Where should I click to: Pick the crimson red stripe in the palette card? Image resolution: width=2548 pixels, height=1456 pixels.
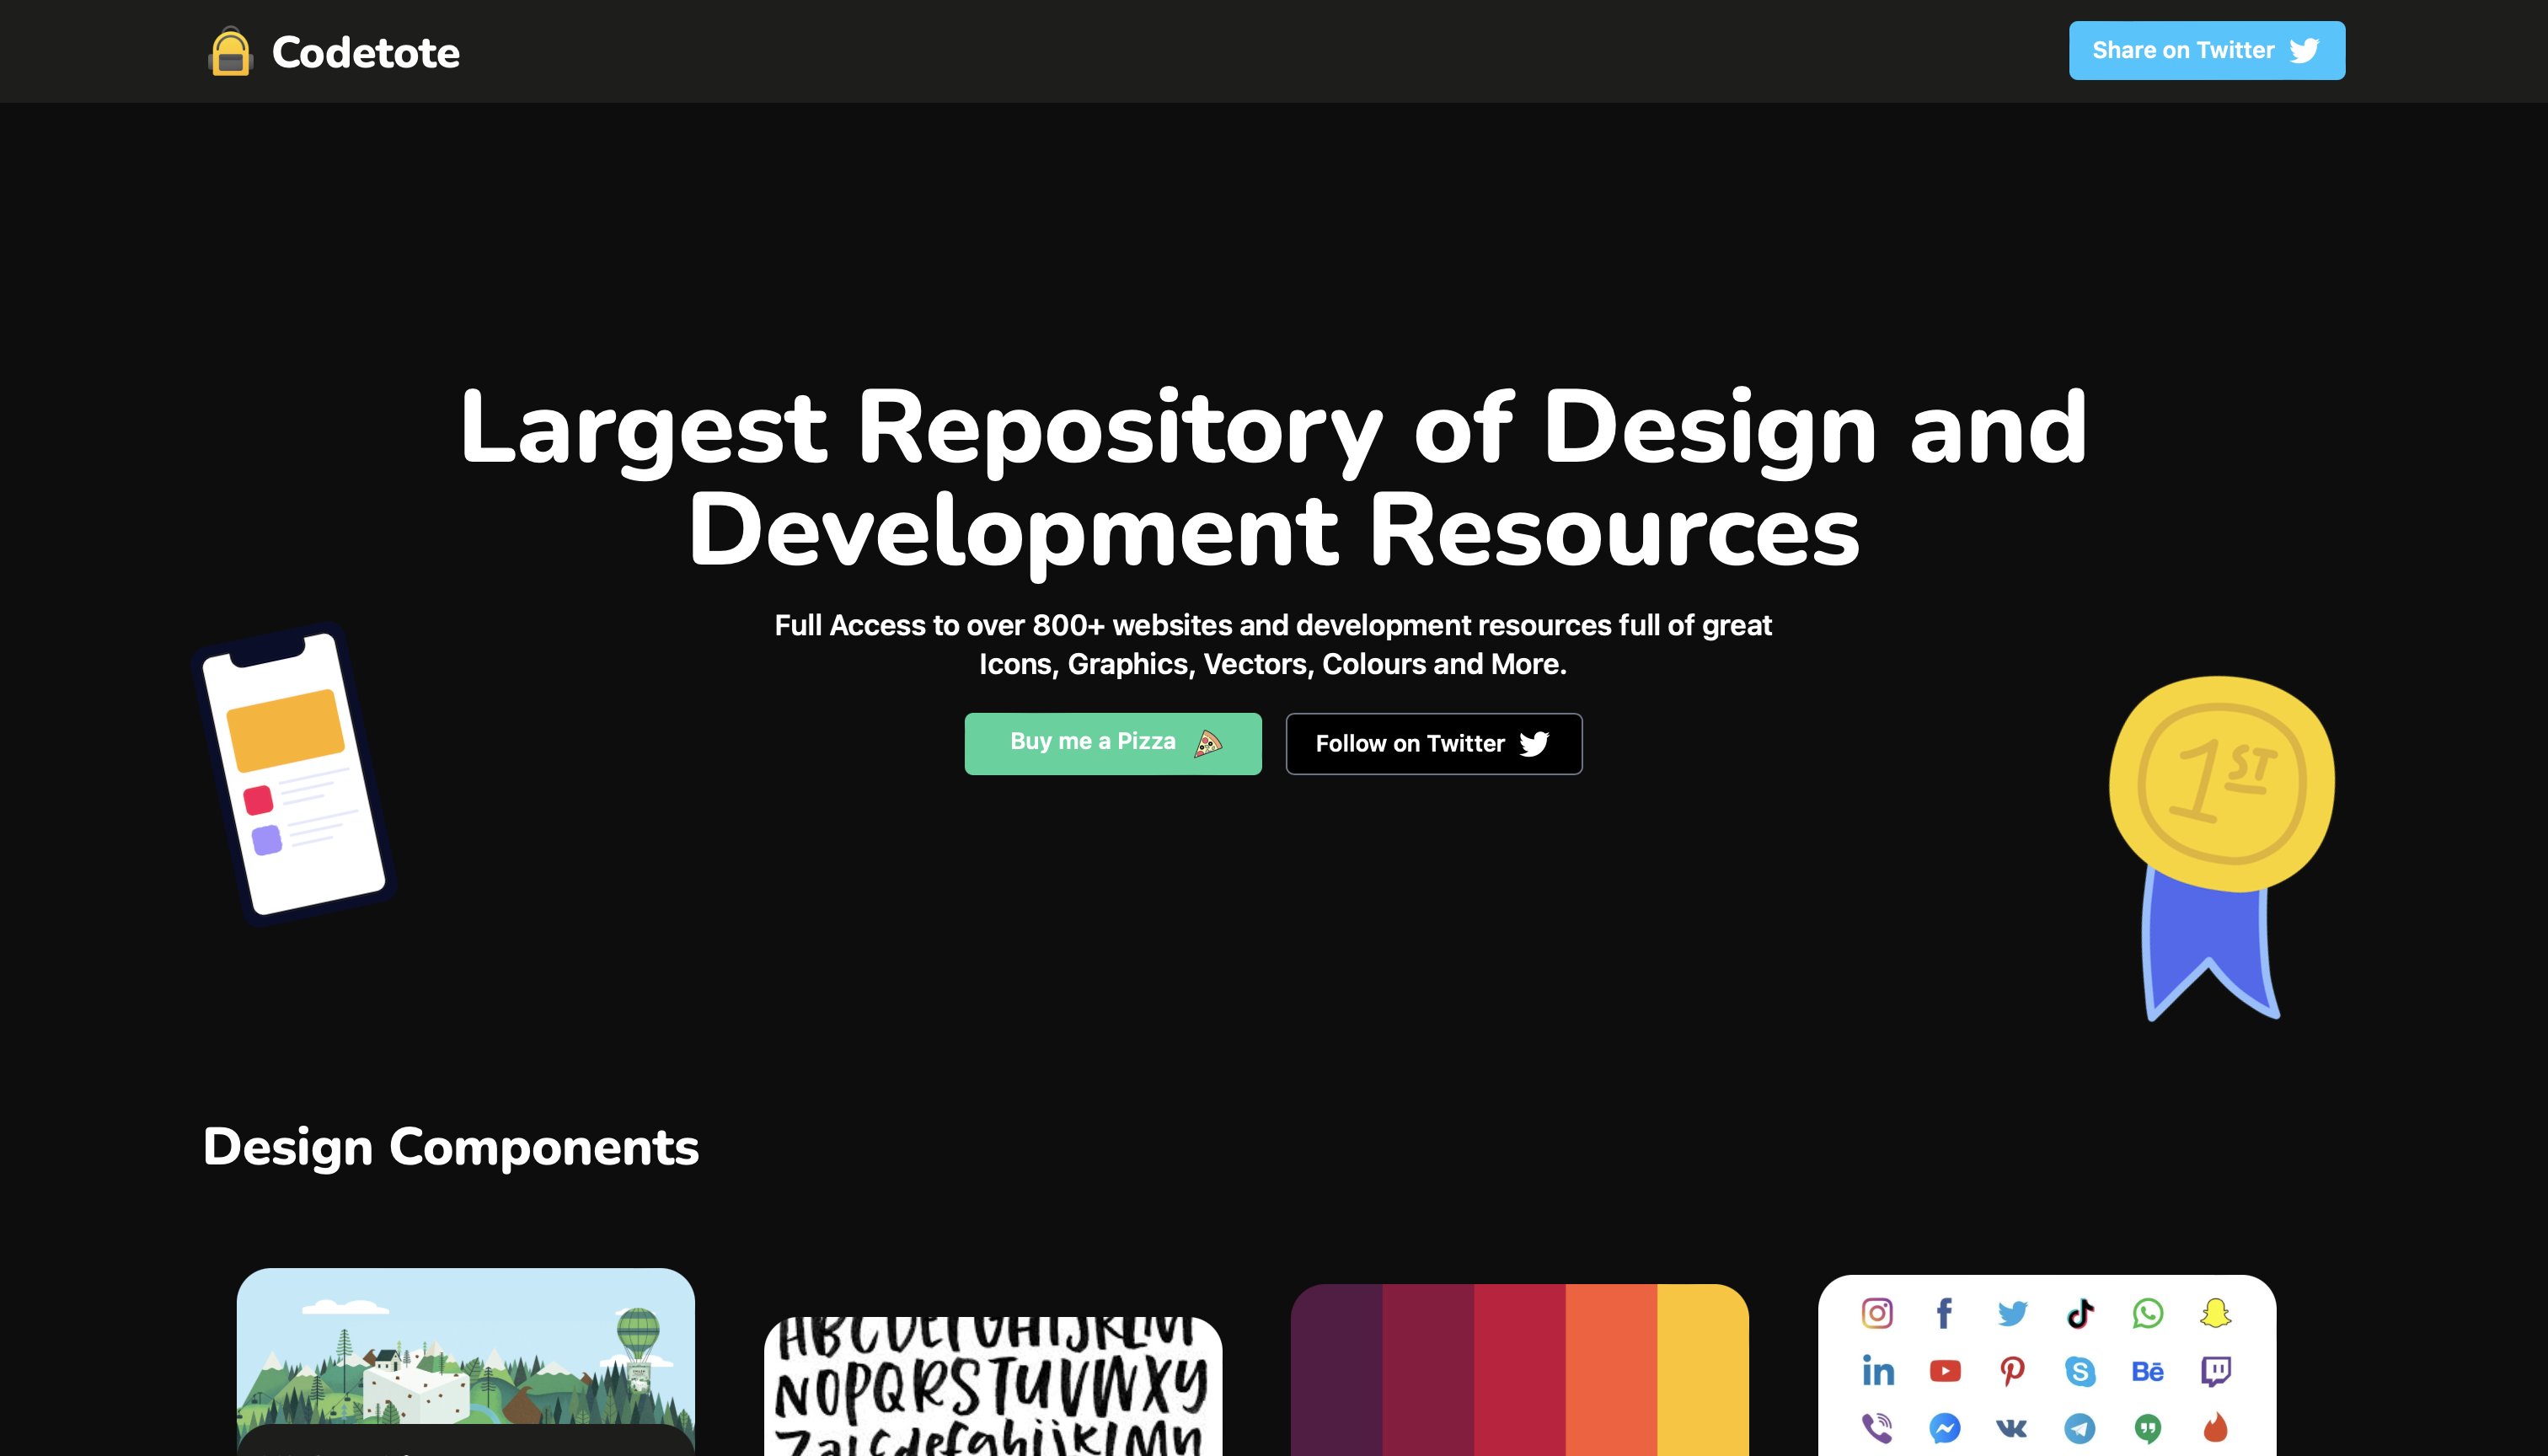click(x=1520, y=1370)
